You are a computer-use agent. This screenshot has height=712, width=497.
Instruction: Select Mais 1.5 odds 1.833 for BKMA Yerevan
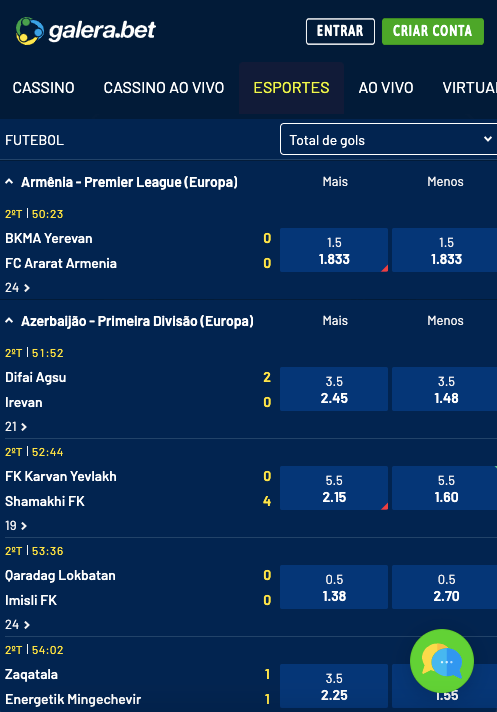334,250
